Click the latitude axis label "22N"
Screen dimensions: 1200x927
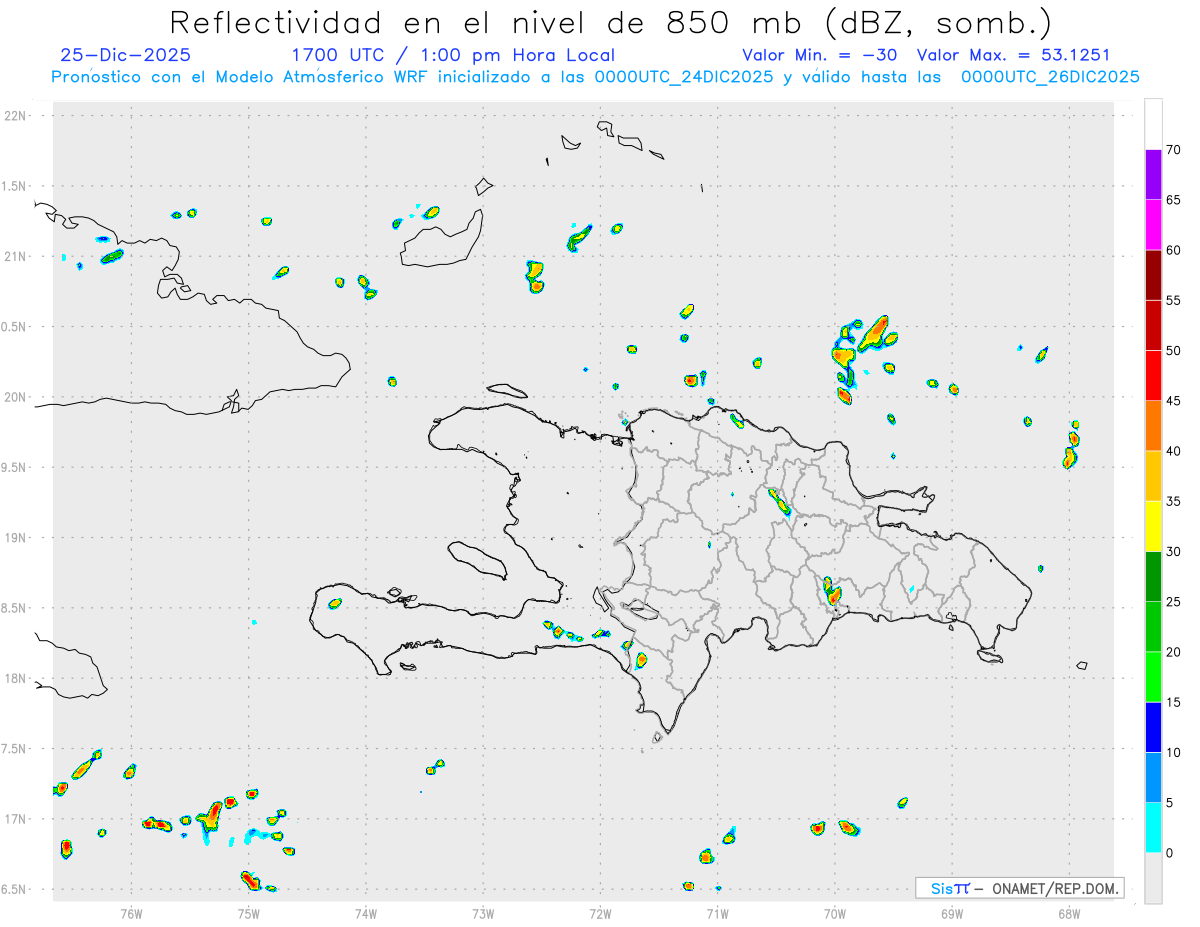pos(15,116)
